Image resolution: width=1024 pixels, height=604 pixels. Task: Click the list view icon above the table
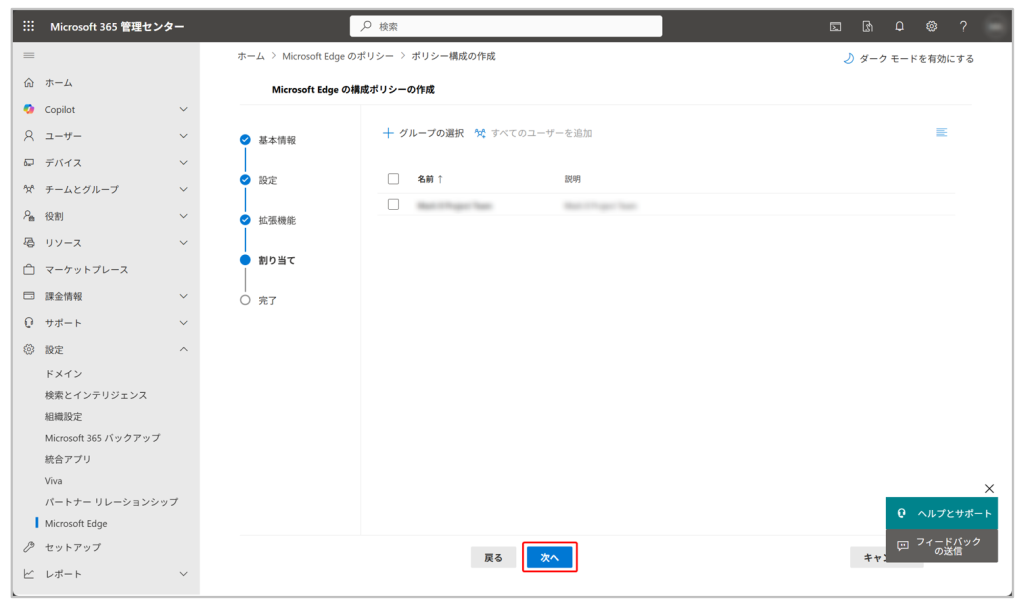pos(941,133)
